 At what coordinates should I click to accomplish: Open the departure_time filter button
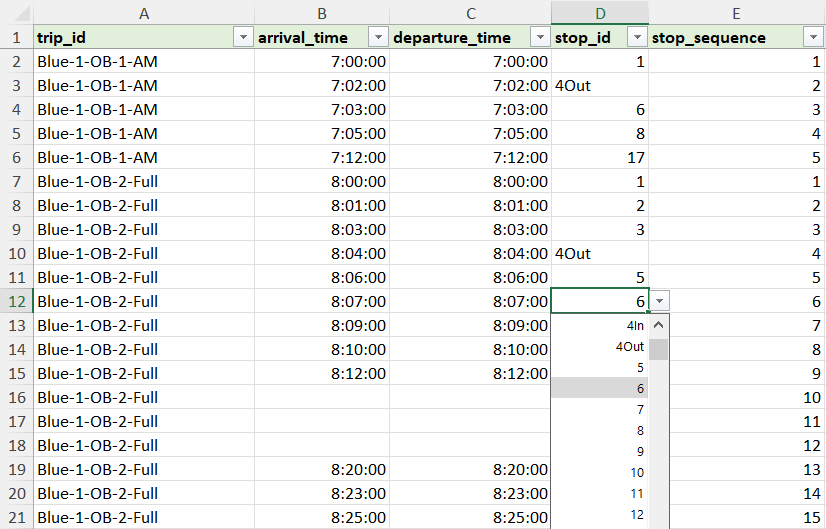pos(539,38)
